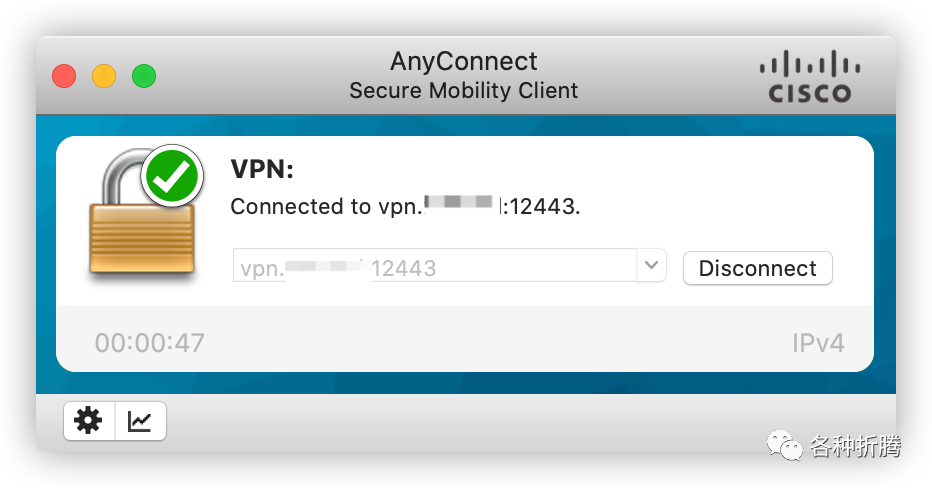Click the Cisco logo in title bar

pos(810,76)
